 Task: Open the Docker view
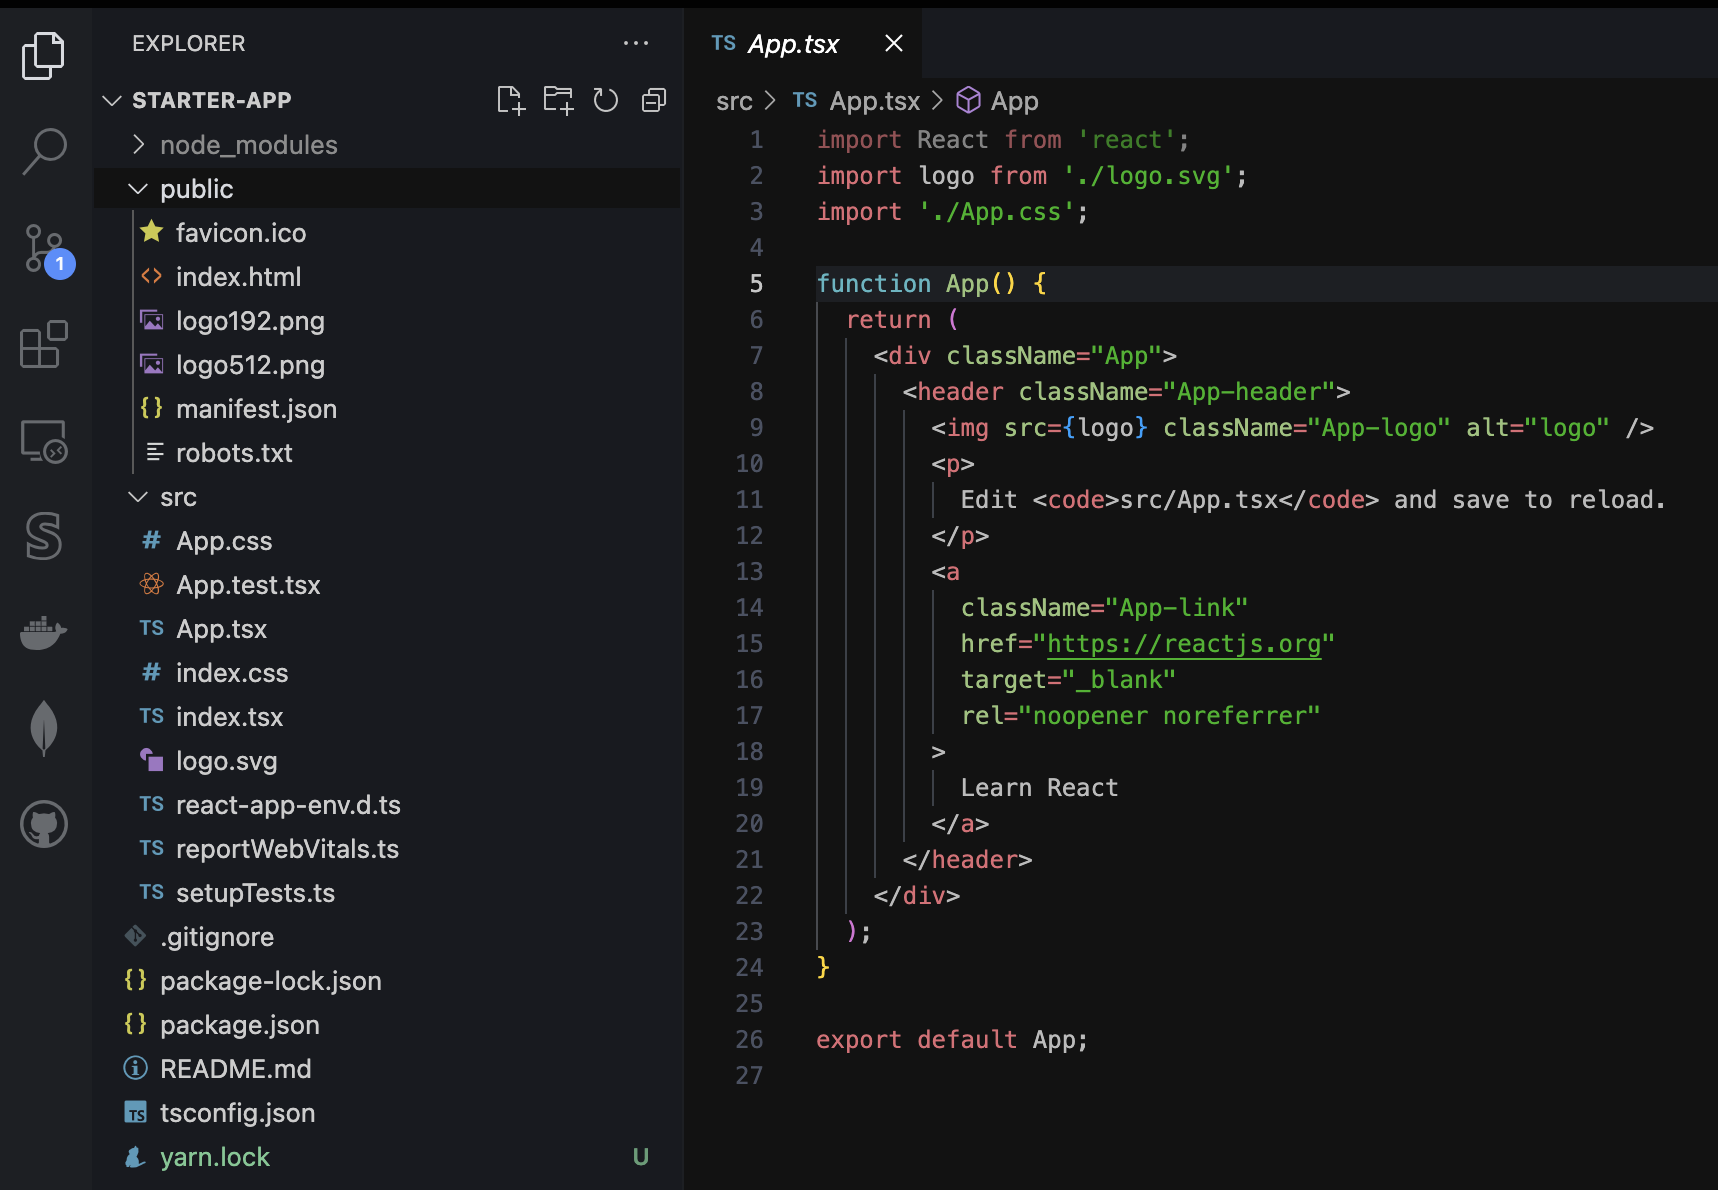pyautogui.click(x=44, y=633)
